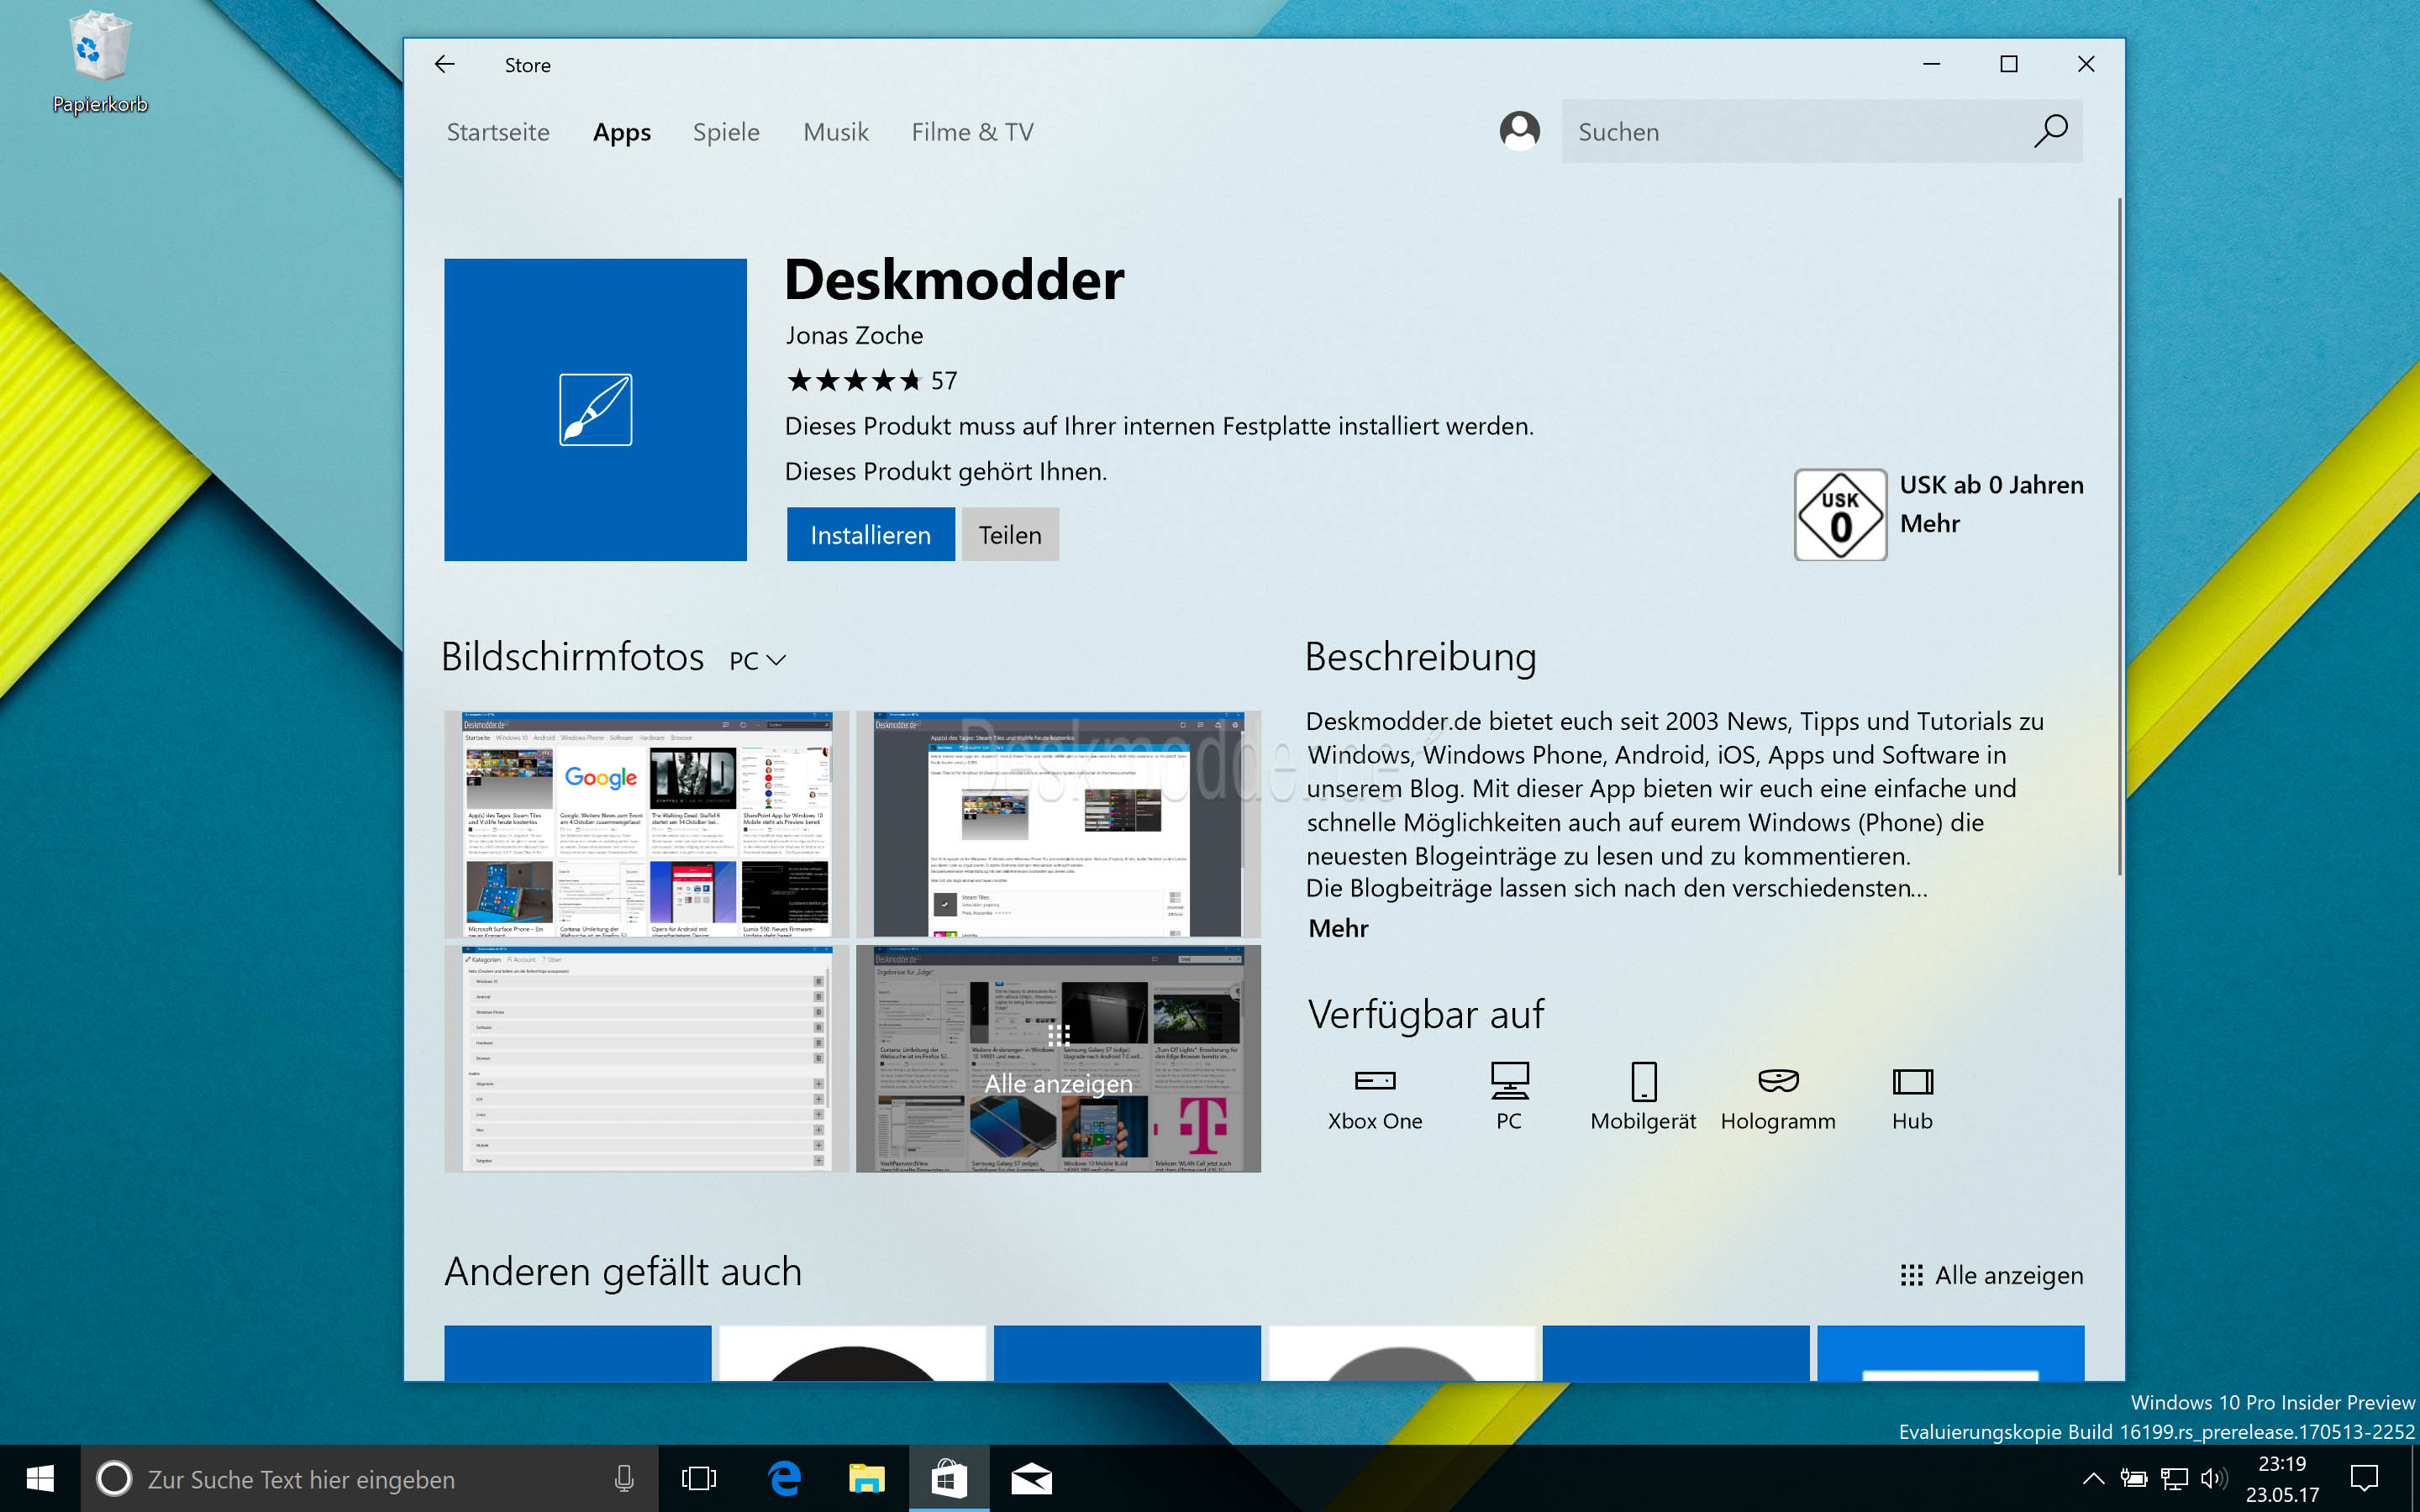Viewport: 2420px width, 1512px height.
Task: Open the user account profile icon
Action: [x=1519, y=131]
